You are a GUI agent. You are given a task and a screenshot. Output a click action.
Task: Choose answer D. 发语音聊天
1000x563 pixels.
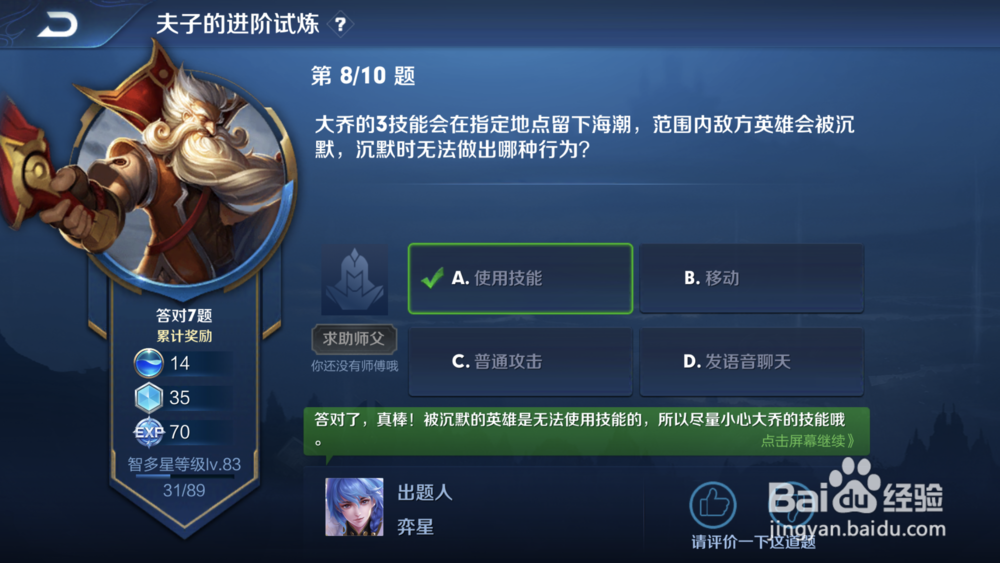click(x=752, y=362)
